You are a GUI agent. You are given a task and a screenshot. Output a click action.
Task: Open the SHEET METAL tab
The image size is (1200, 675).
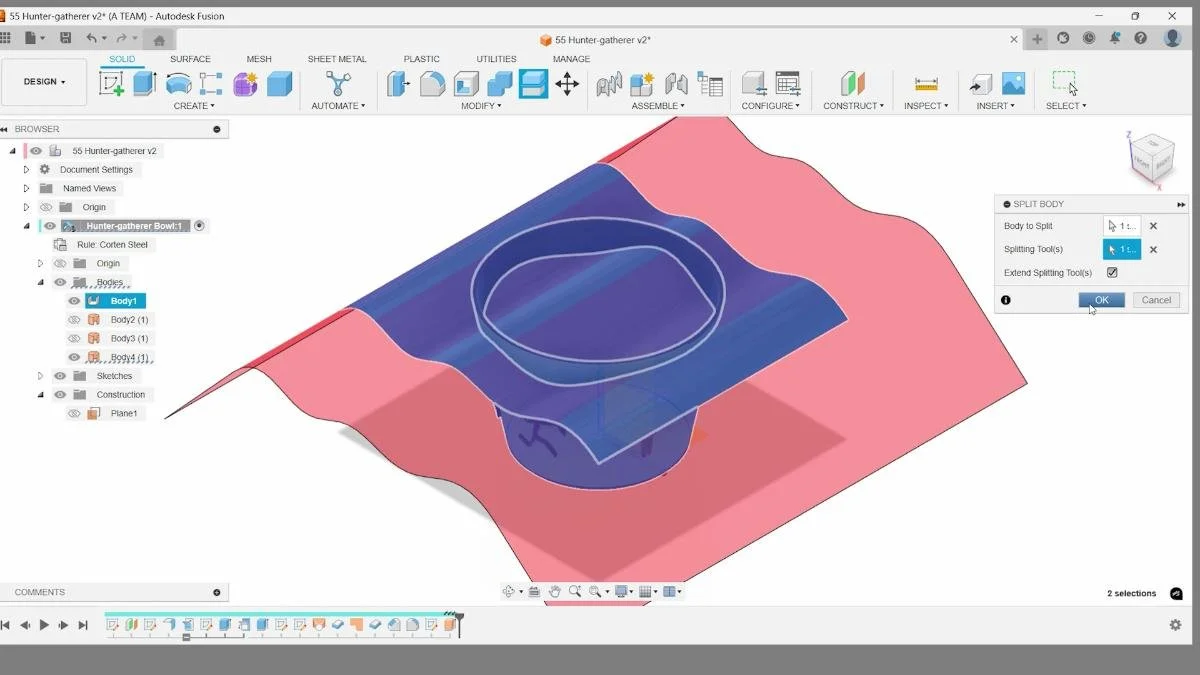[337, 59]
